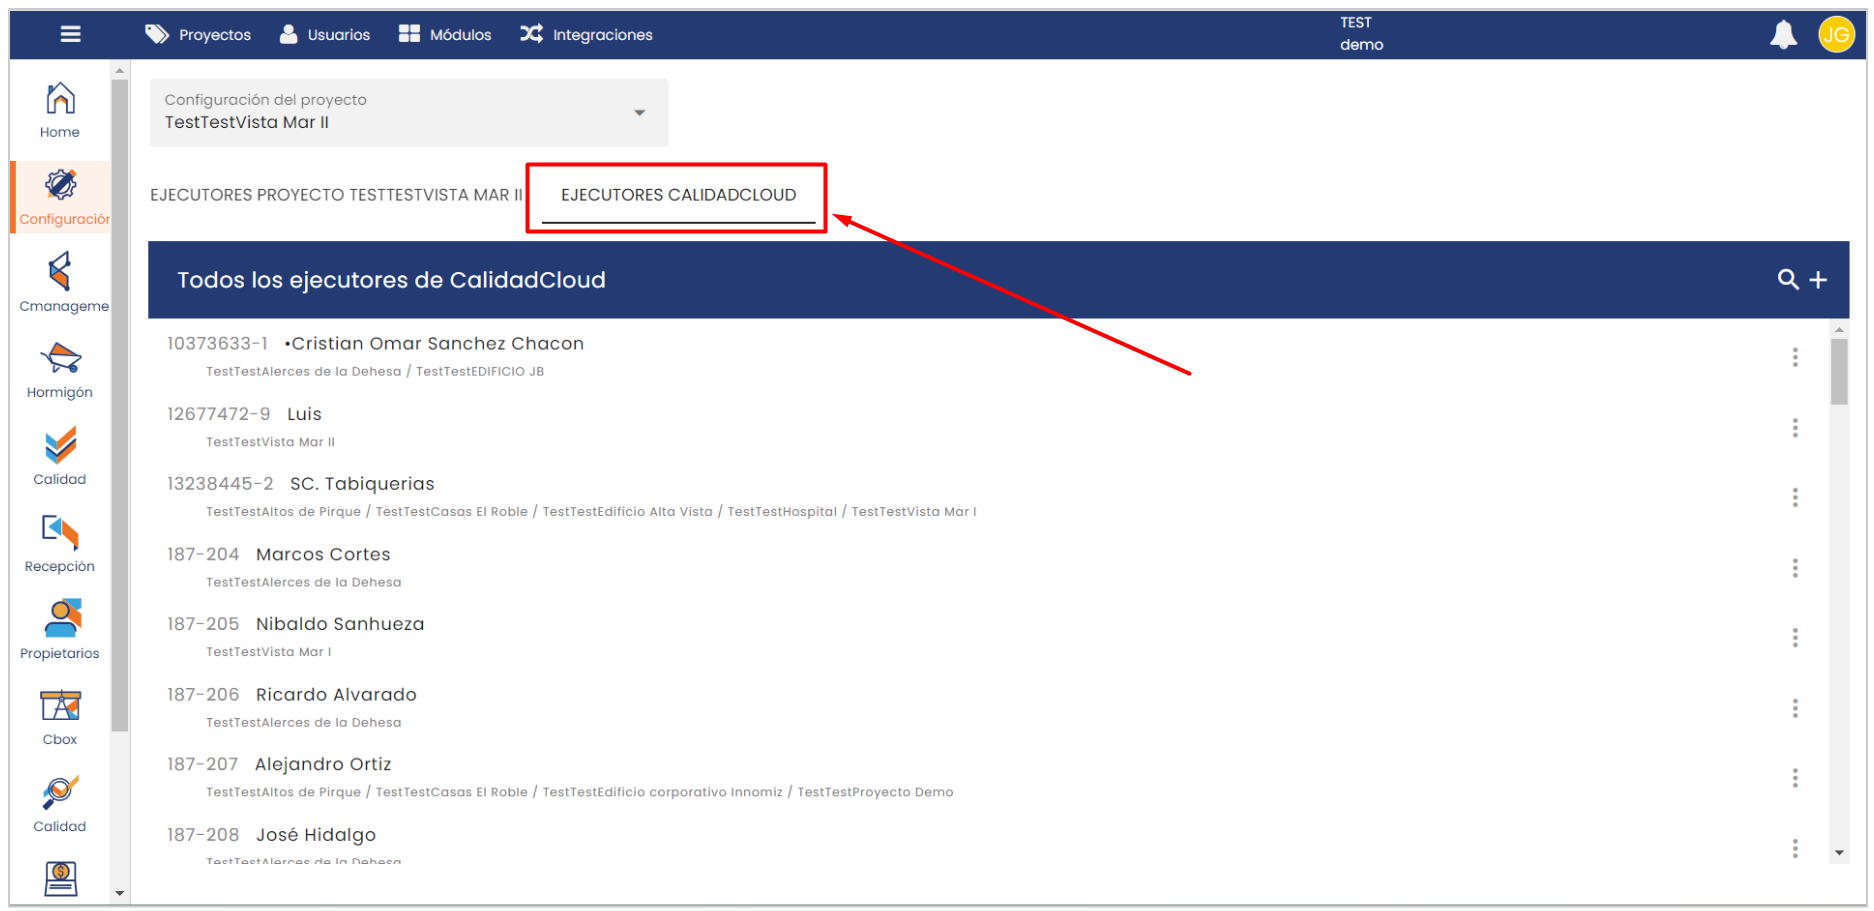This screenshot has width=1874, height=911.
Task: Open Integraciones in top navigation
Action: click(x=586, y=35)
